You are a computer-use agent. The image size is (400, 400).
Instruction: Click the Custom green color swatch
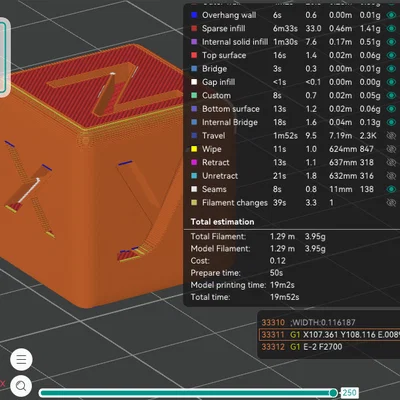194,95
